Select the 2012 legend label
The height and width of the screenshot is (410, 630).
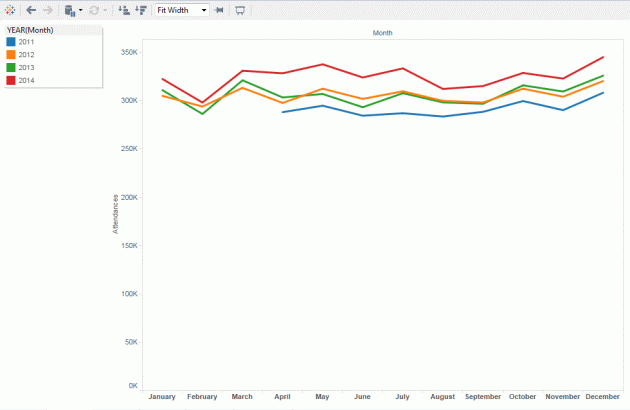27,54
